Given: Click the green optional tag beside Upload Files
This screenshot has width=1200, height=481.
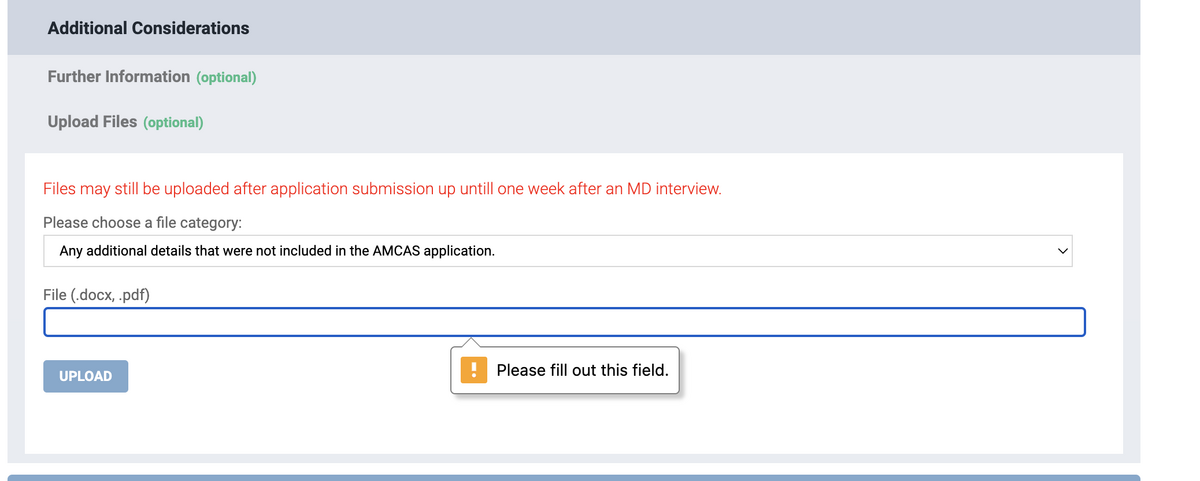Looking at the screenshot, I should point(173,123).
